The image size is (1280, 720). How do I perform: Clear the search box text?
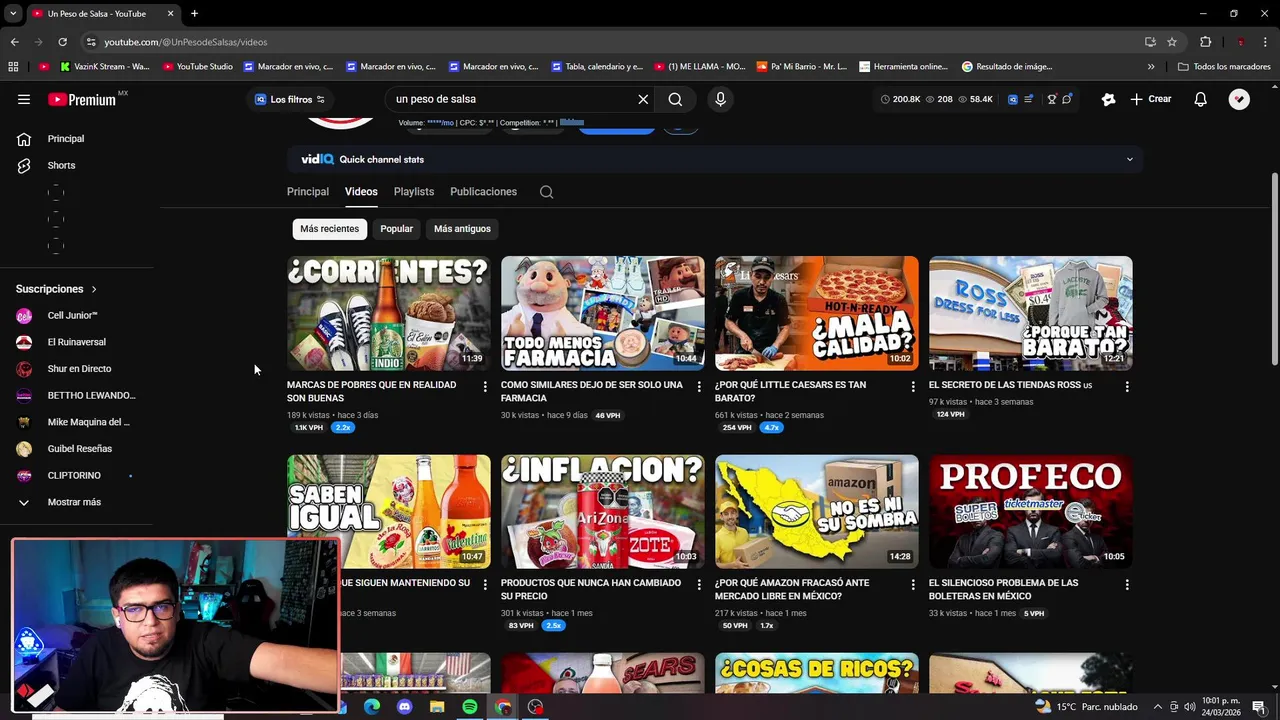(x=643, y=99)
